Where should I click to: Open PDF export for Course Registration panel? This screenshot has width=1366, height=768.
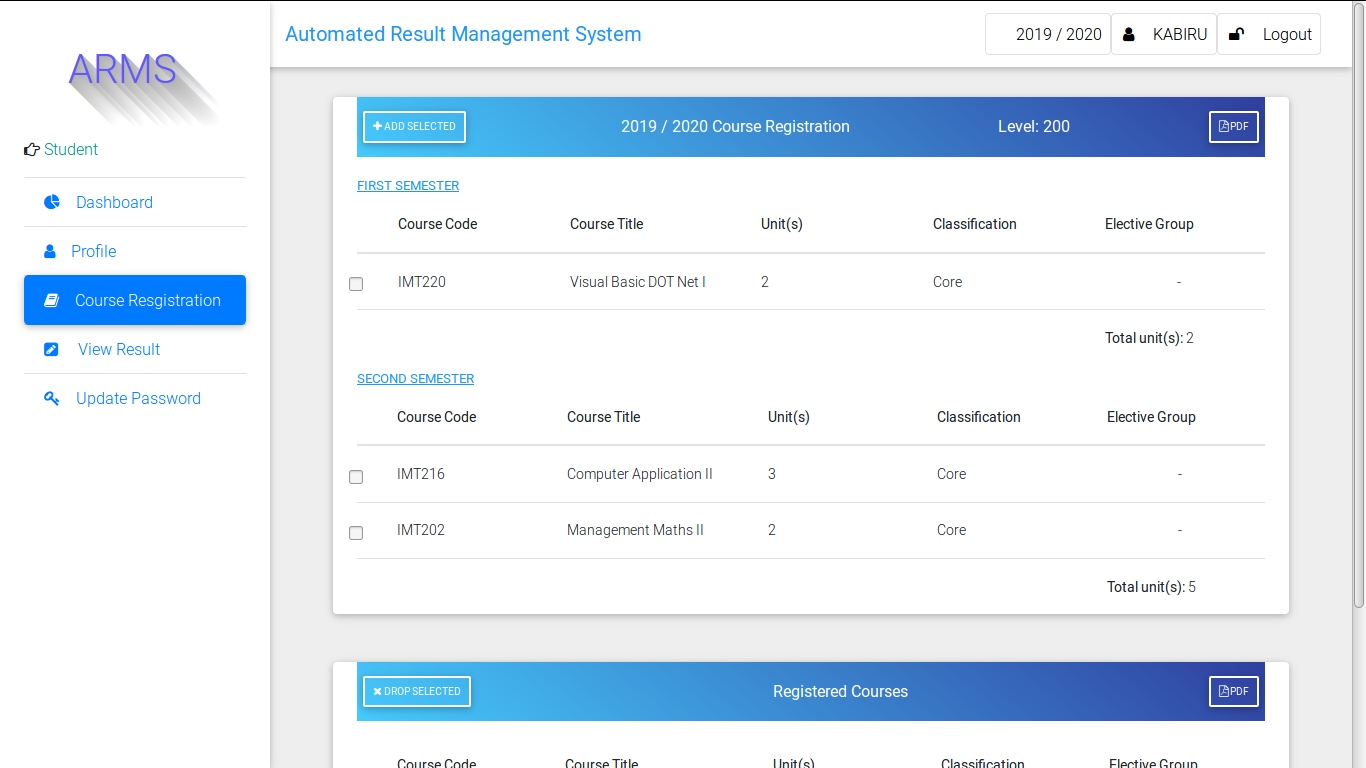point(1233,127)
